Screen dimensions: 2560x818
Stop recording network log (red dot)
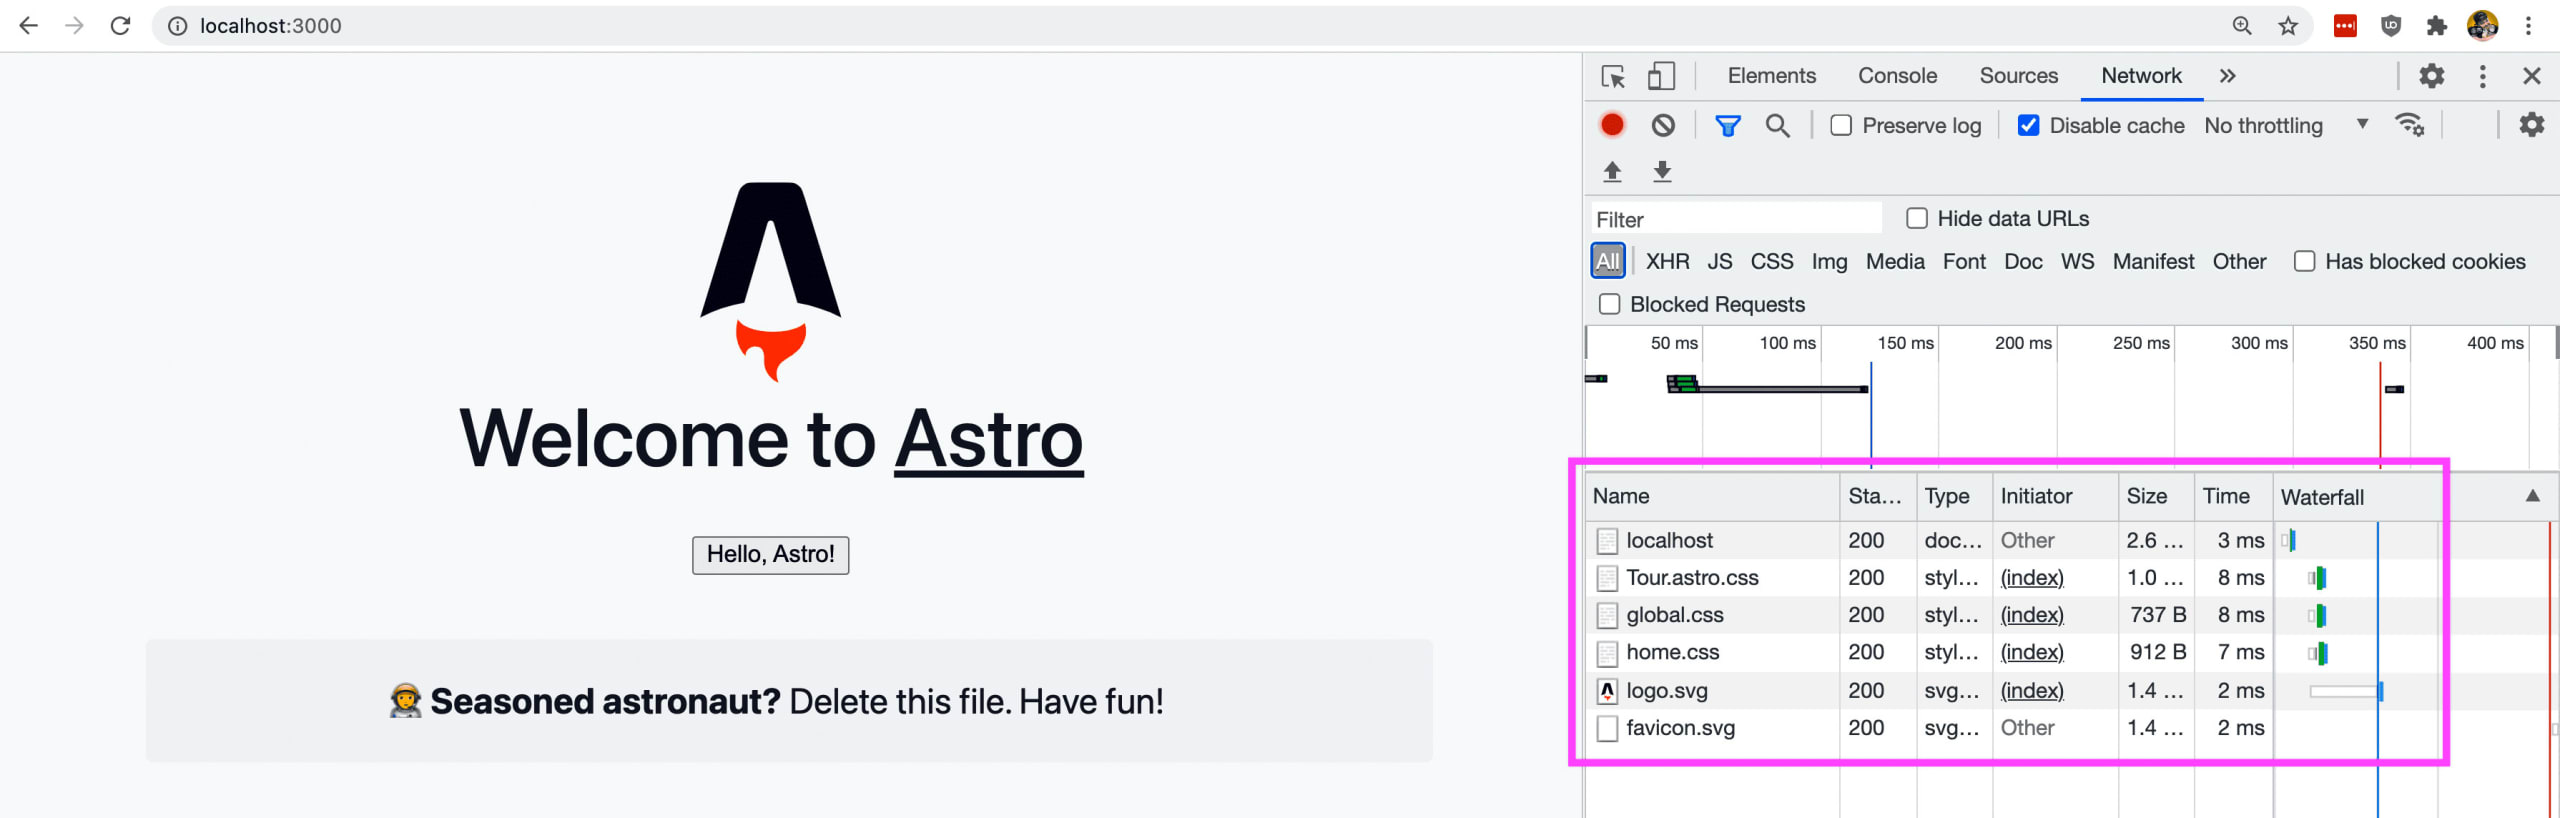(x=1612, y=125)
